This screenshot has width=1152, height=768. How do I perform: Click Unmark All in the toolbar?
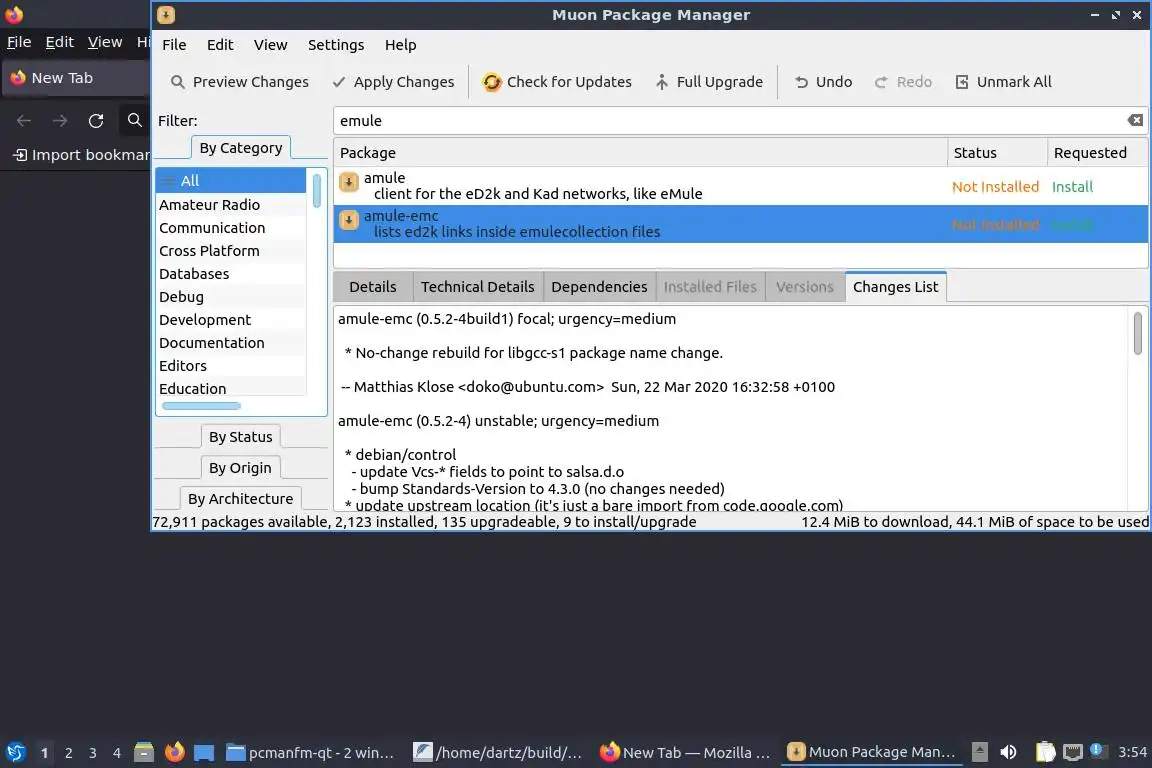tap(1004, 82)
